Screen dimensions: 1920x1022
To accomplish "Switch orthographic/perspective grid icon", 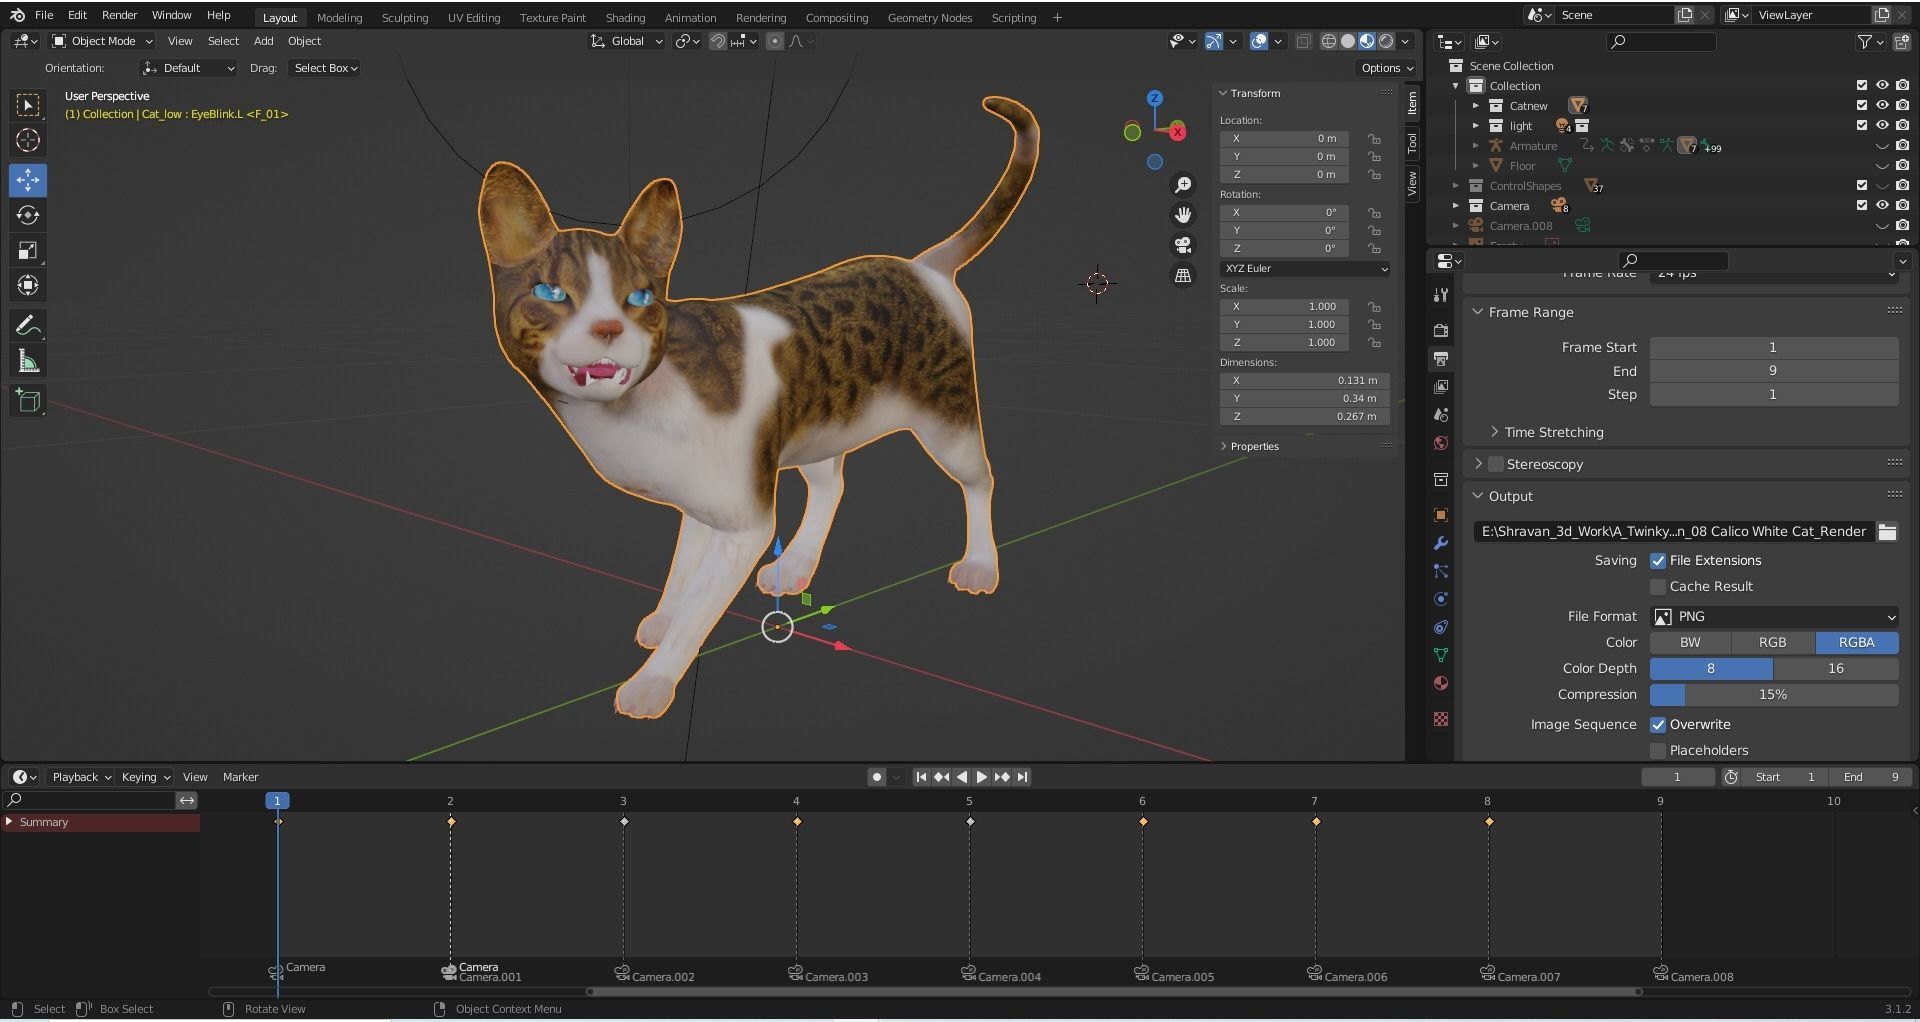I will coord(1183,275).
